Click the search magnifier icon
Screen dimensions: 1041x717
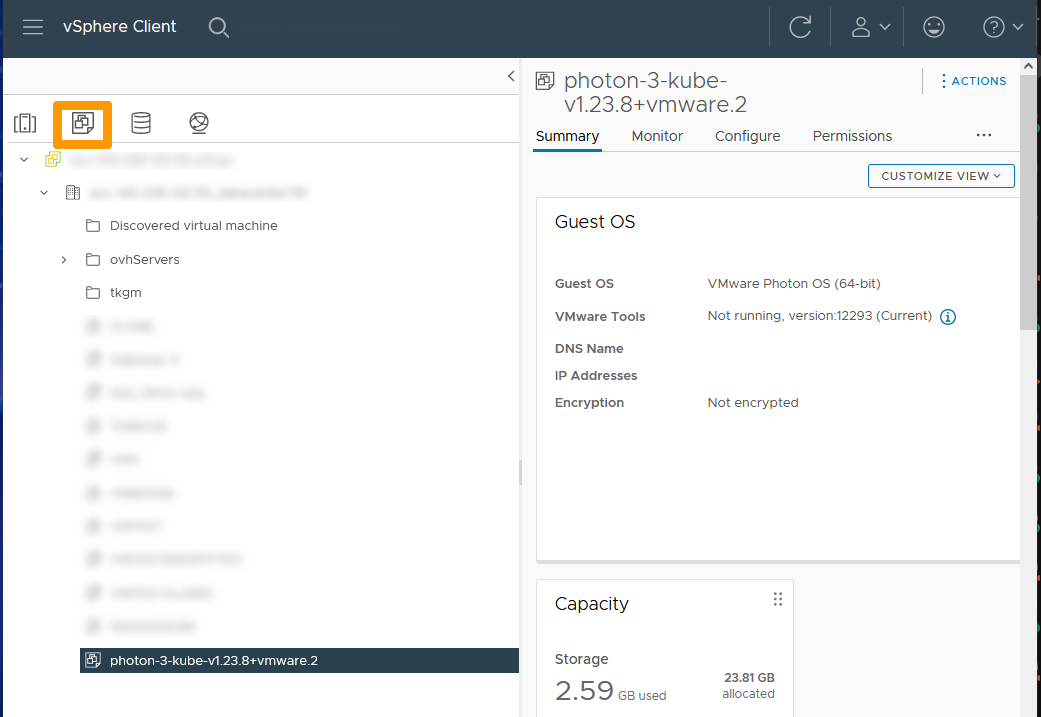tap(218, 27)
